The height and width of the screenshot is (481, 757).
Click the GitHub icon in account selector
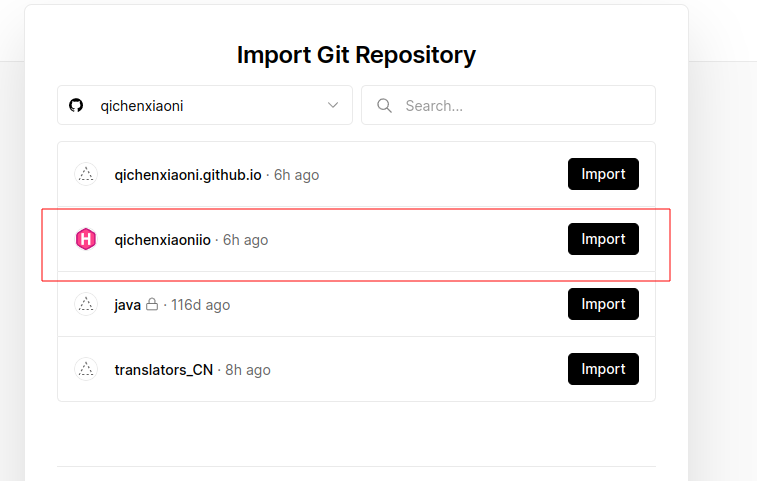(76, 106)
